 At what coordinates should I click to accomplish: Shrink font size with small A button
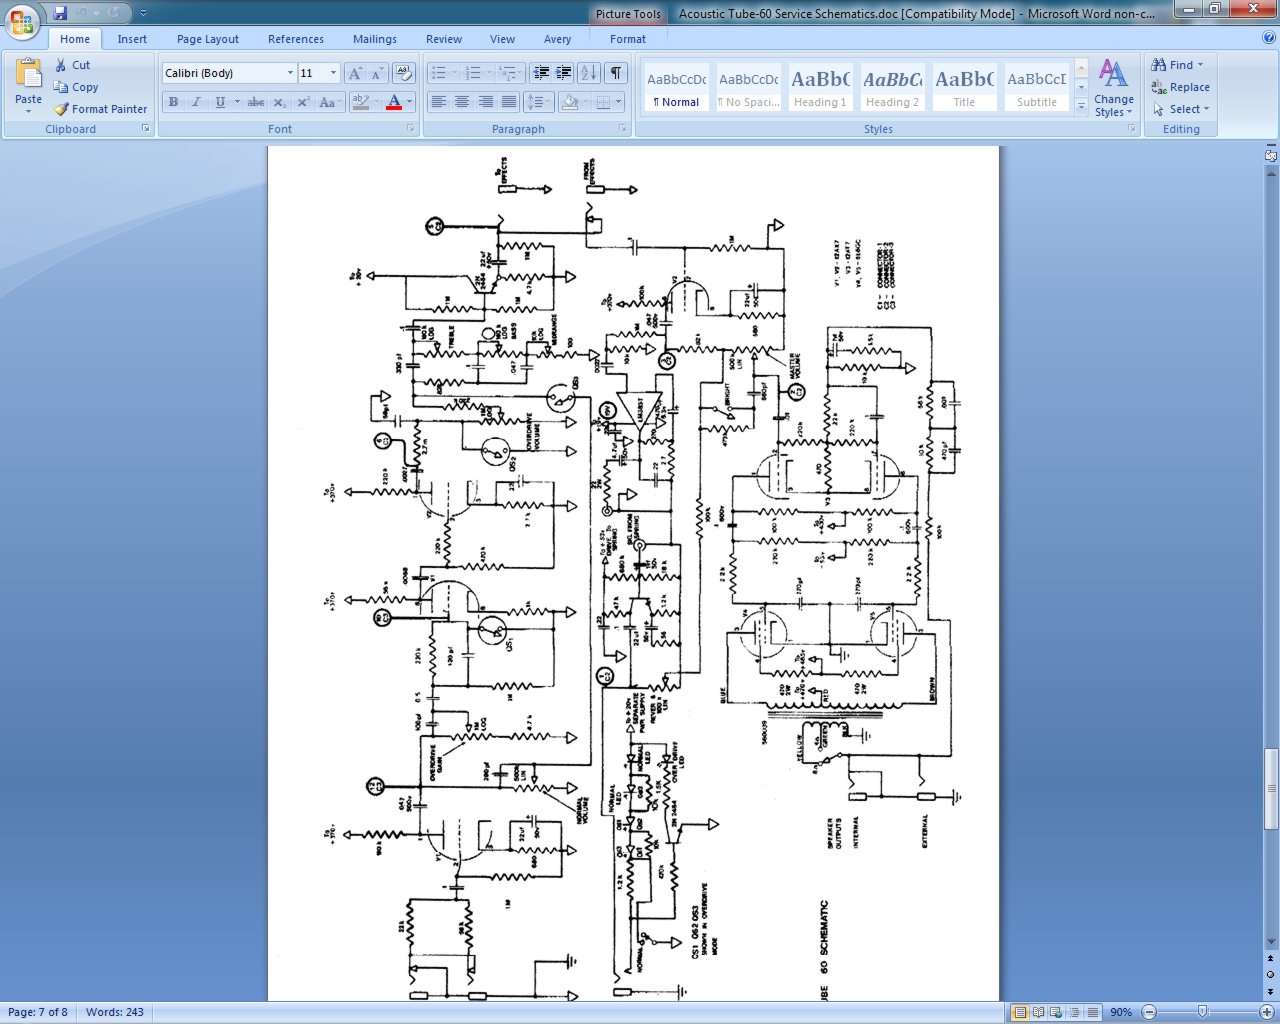click(377, 73)
